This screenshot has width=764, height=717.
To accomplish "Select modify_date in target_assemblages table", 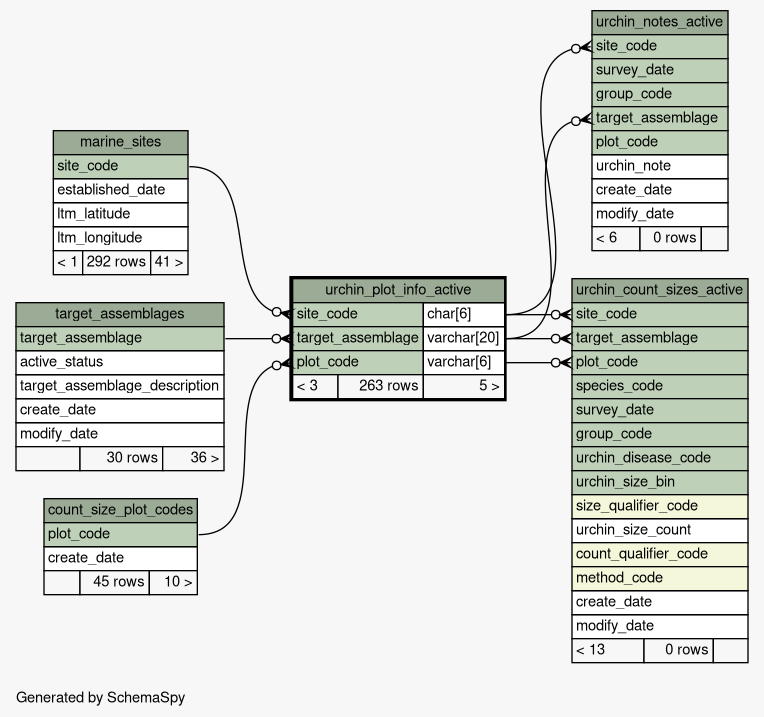I will [120, 434].
